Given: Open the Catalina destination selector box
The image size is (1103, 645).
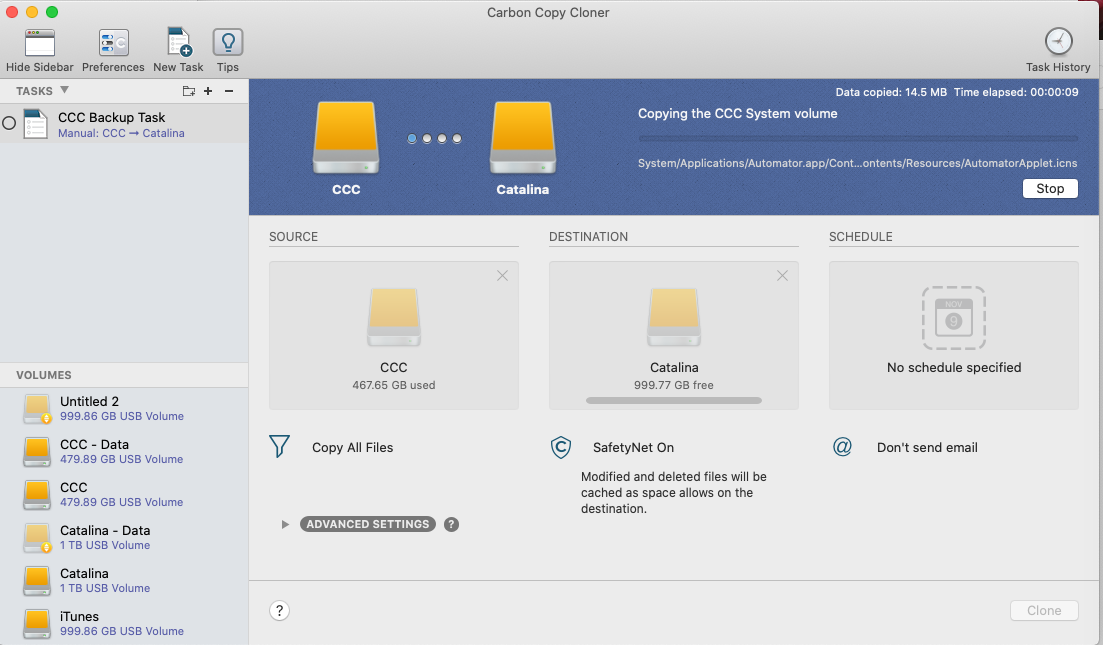Looking at the screenshot, I should coord(674,336).
